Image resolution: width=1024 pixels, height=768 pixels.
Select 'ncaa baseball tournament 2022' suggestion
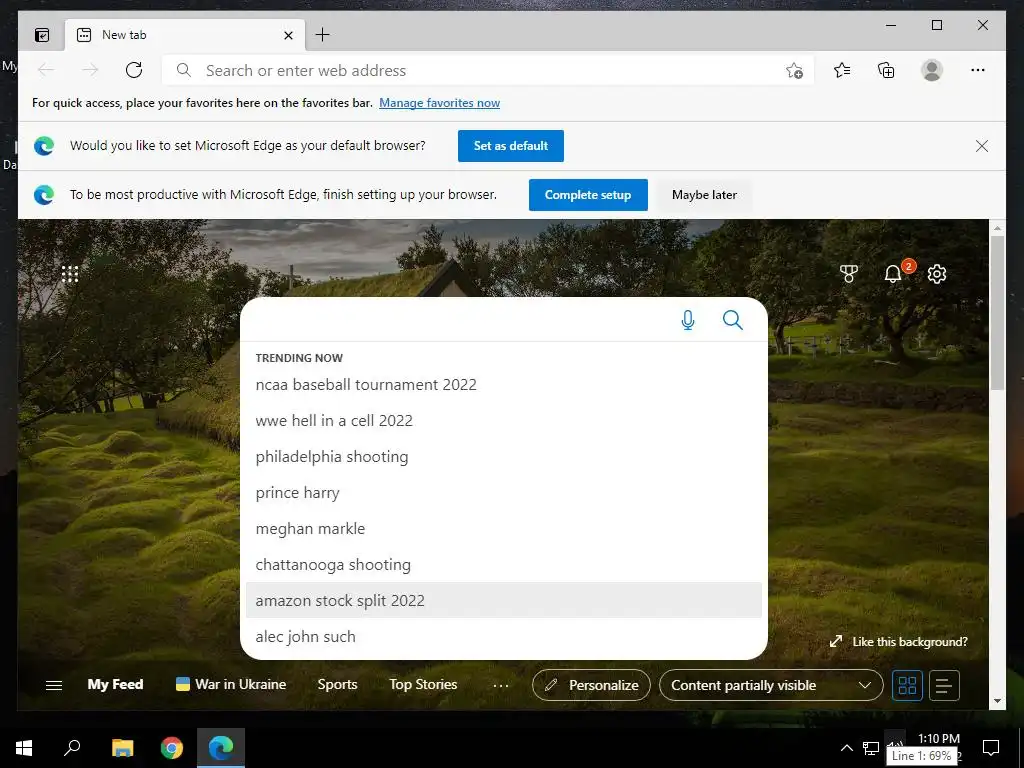504,385
